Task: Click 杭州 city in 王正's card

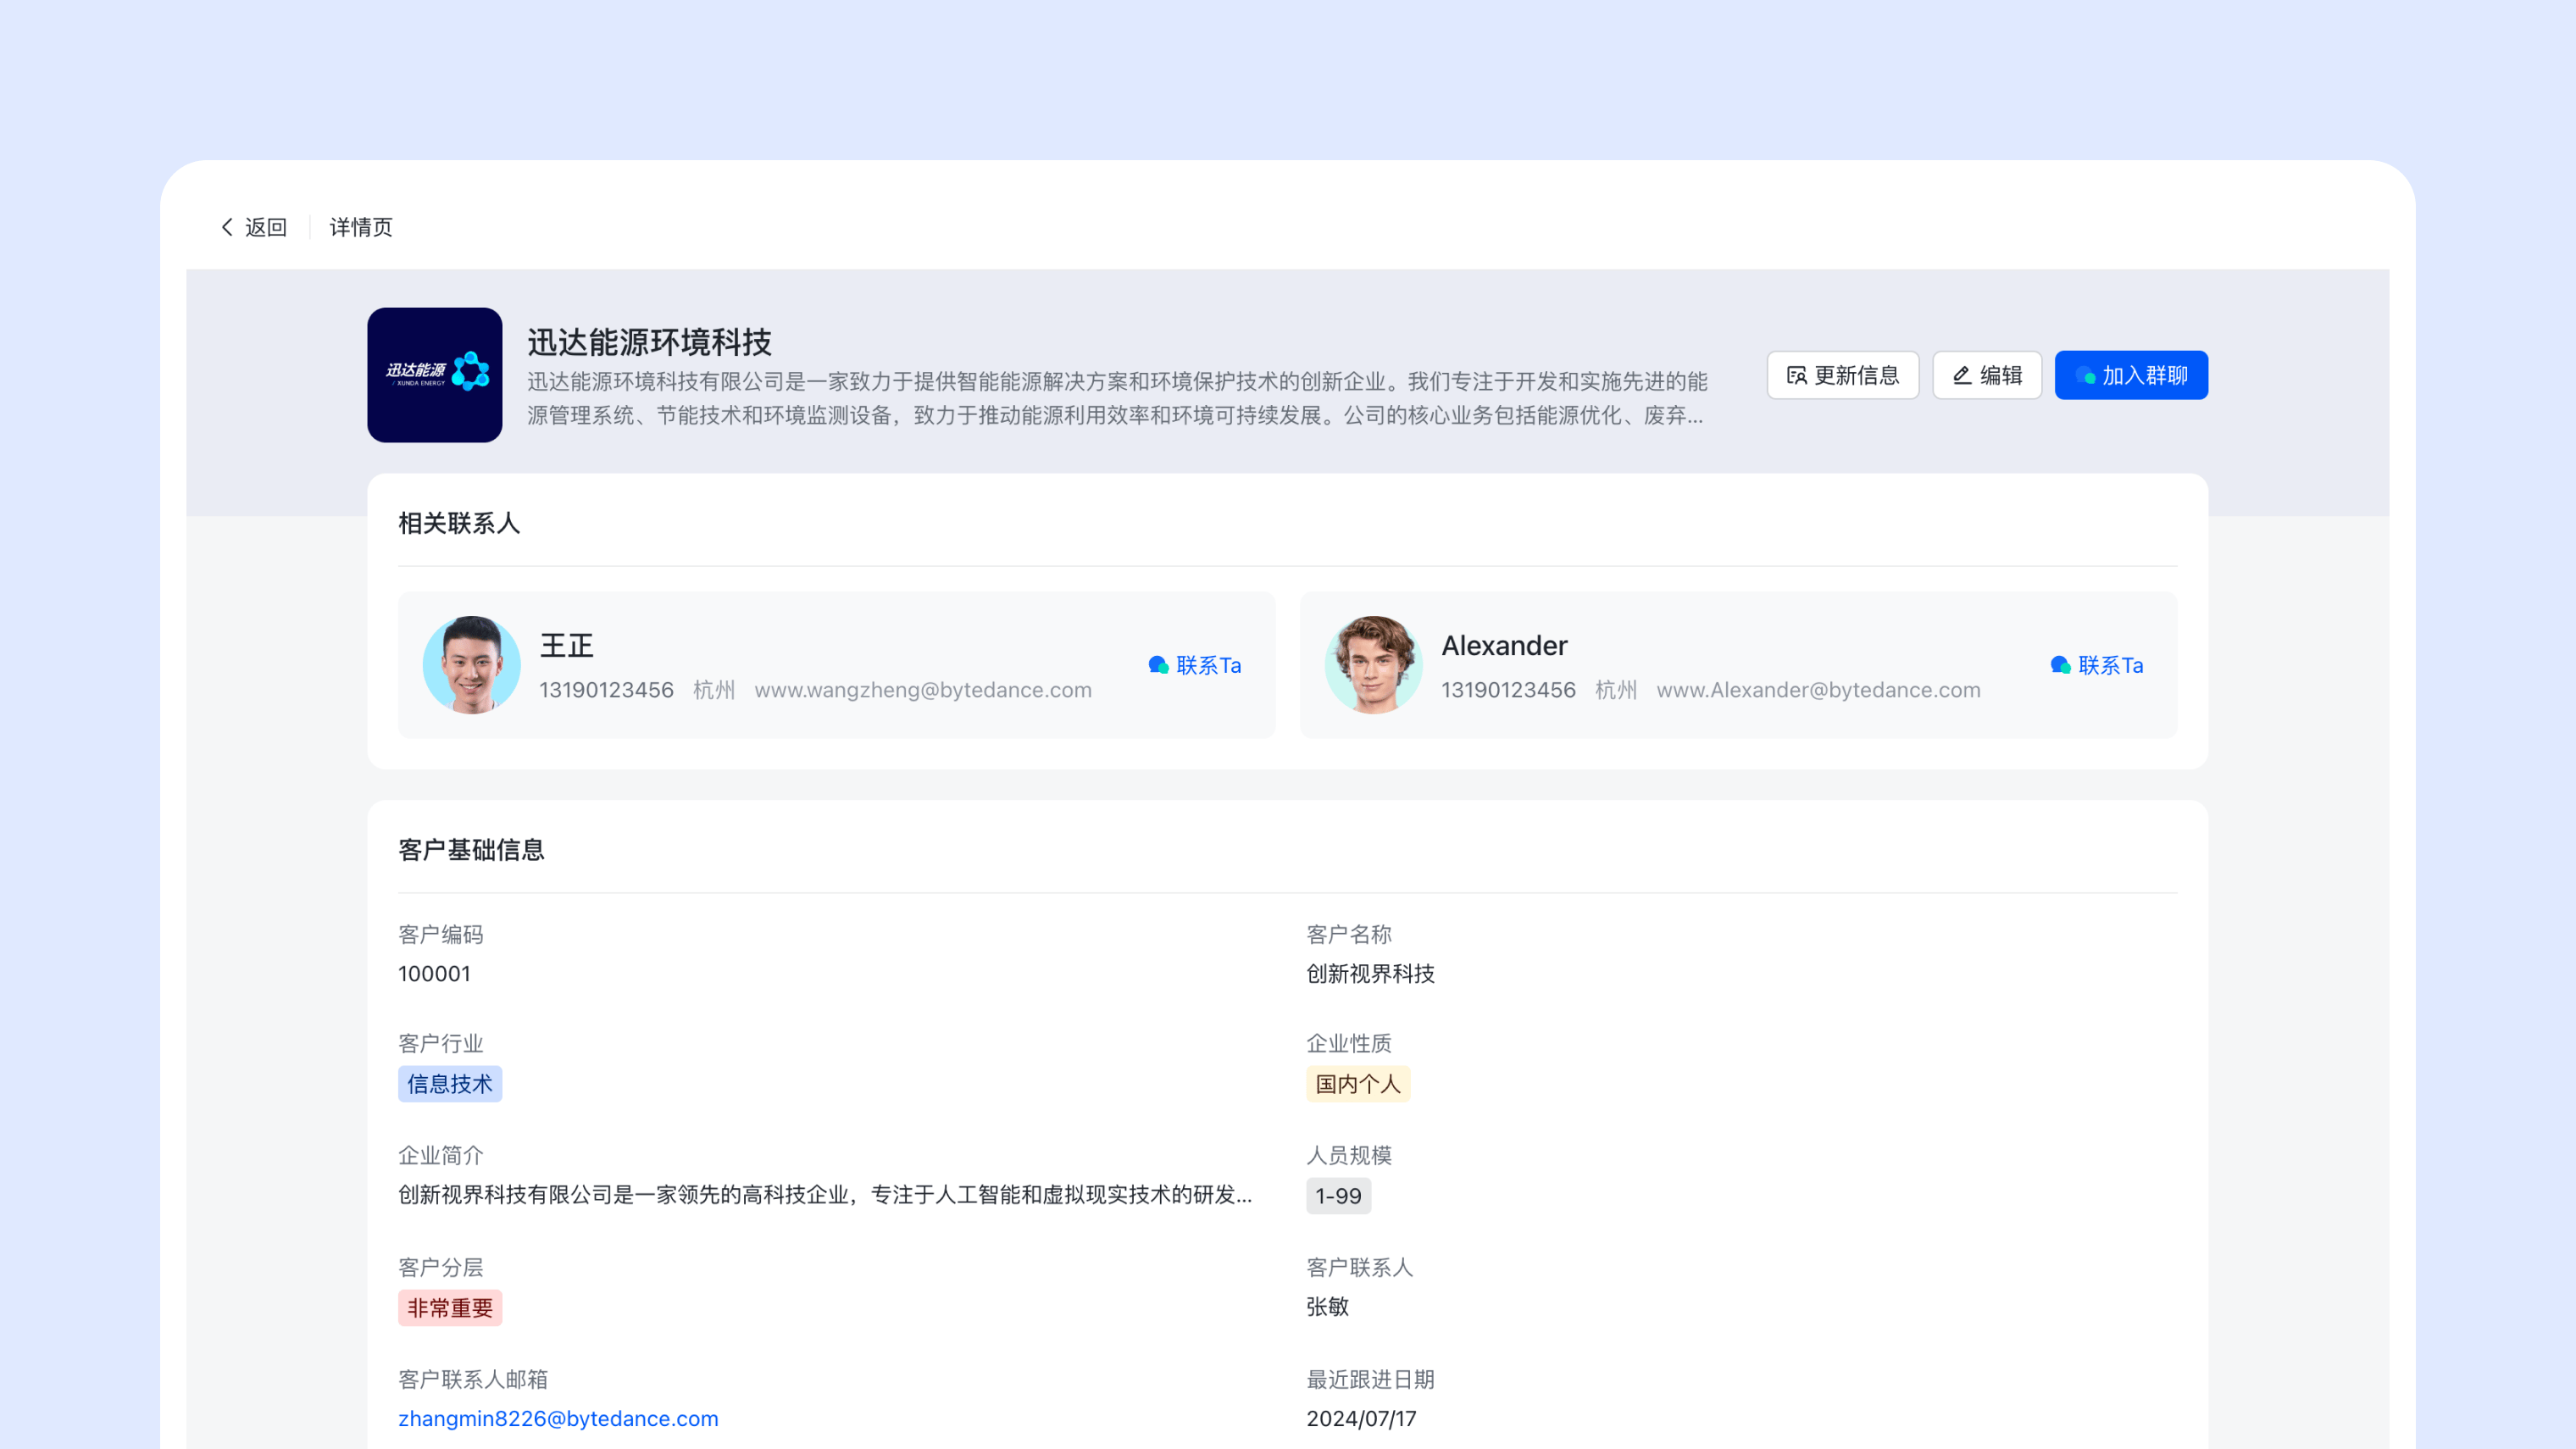Action: [x=714, y=690]
